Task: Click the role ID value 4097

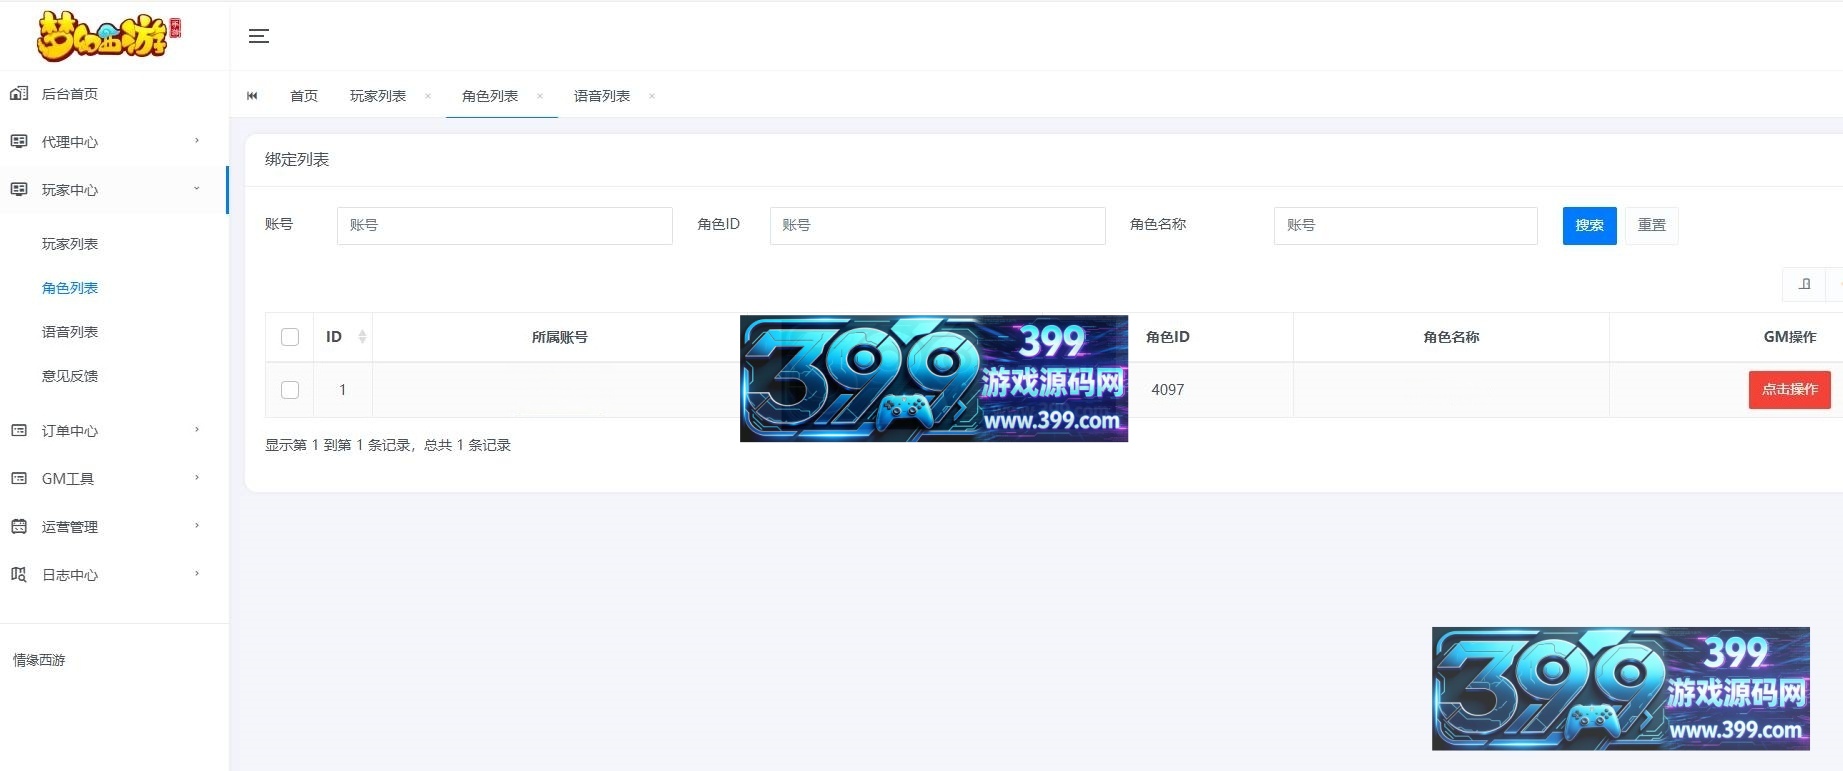Action: point(1168,390)
